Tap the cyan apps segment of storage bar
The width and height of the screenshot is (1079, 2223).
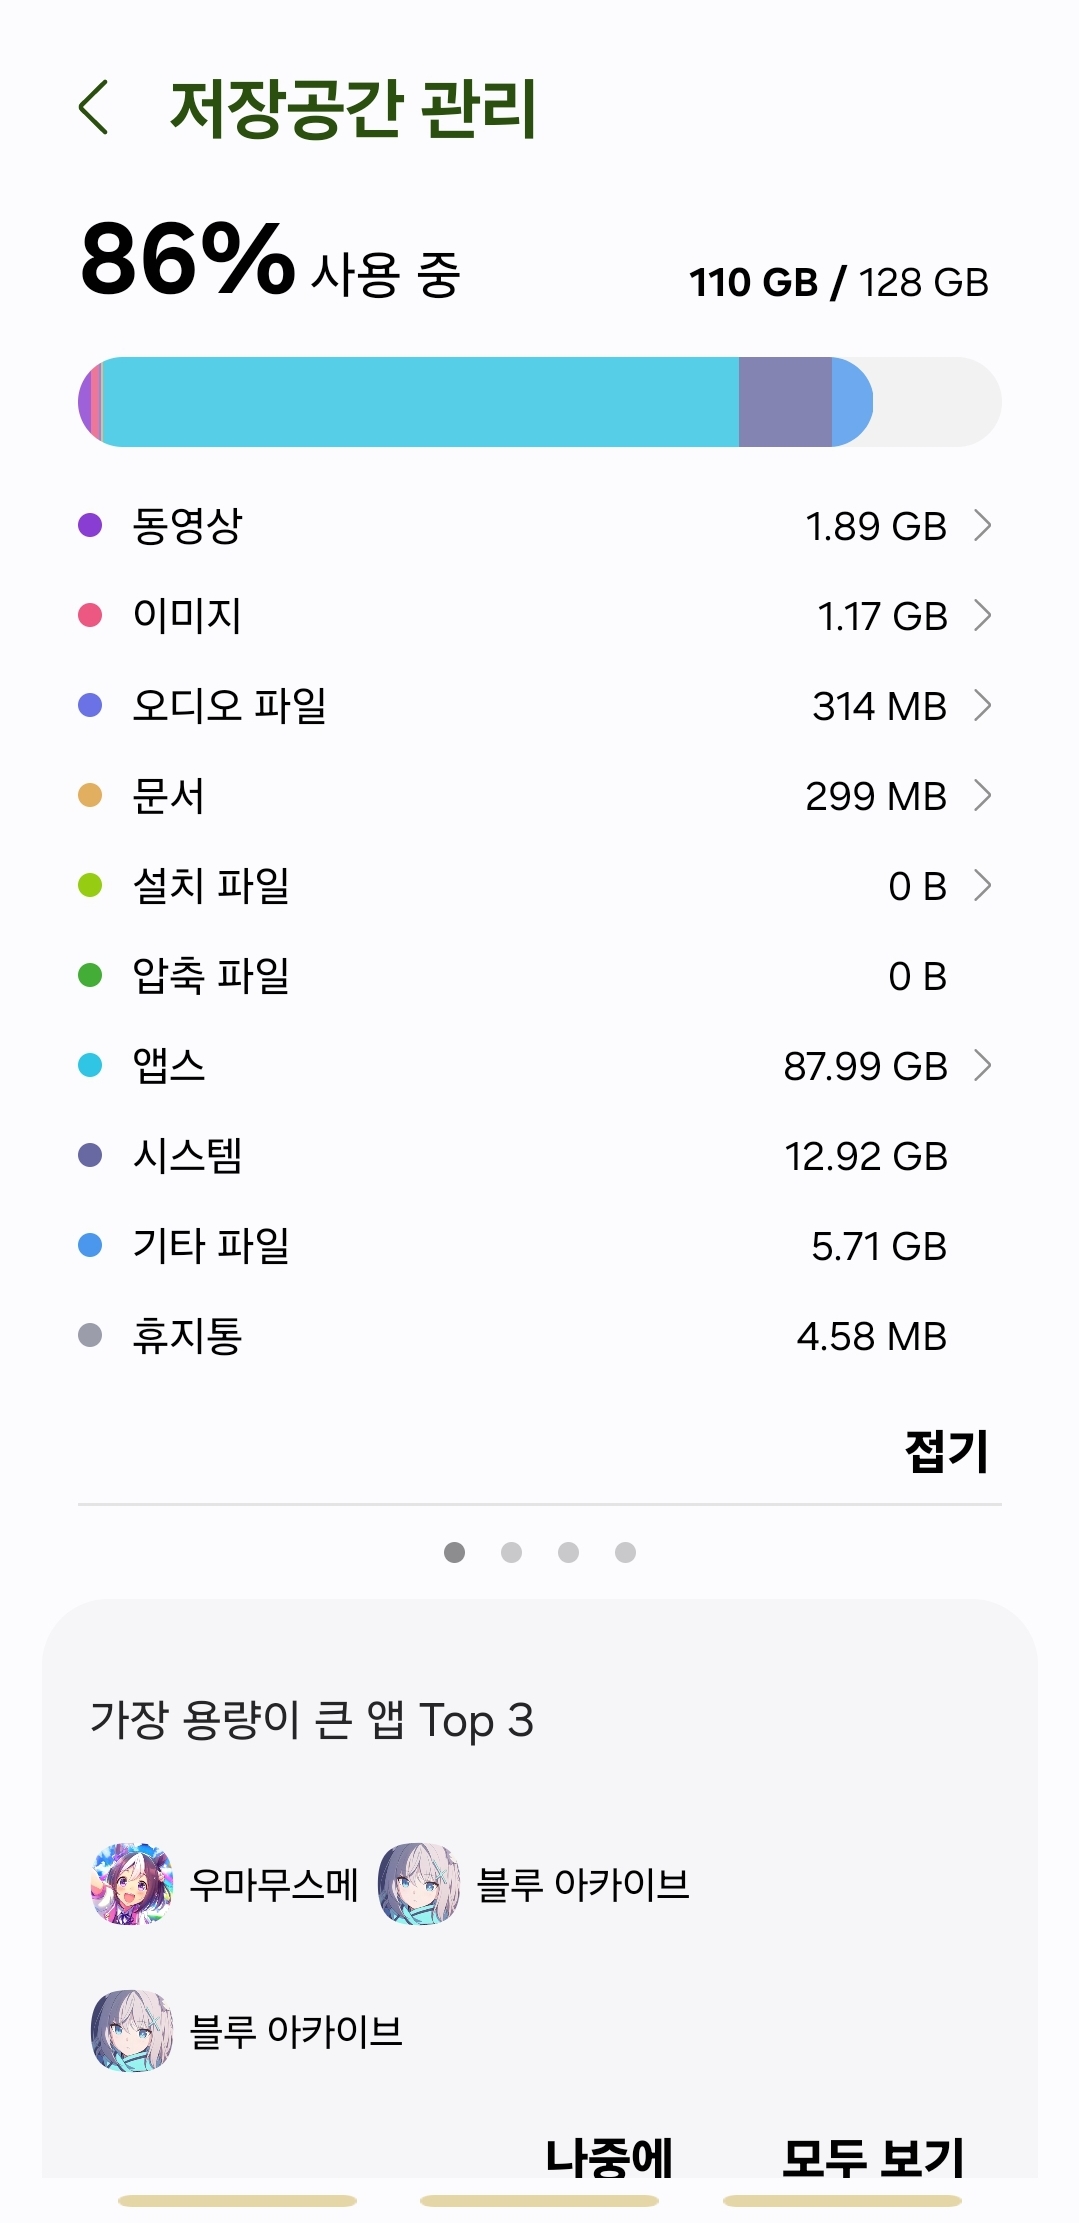420,402
